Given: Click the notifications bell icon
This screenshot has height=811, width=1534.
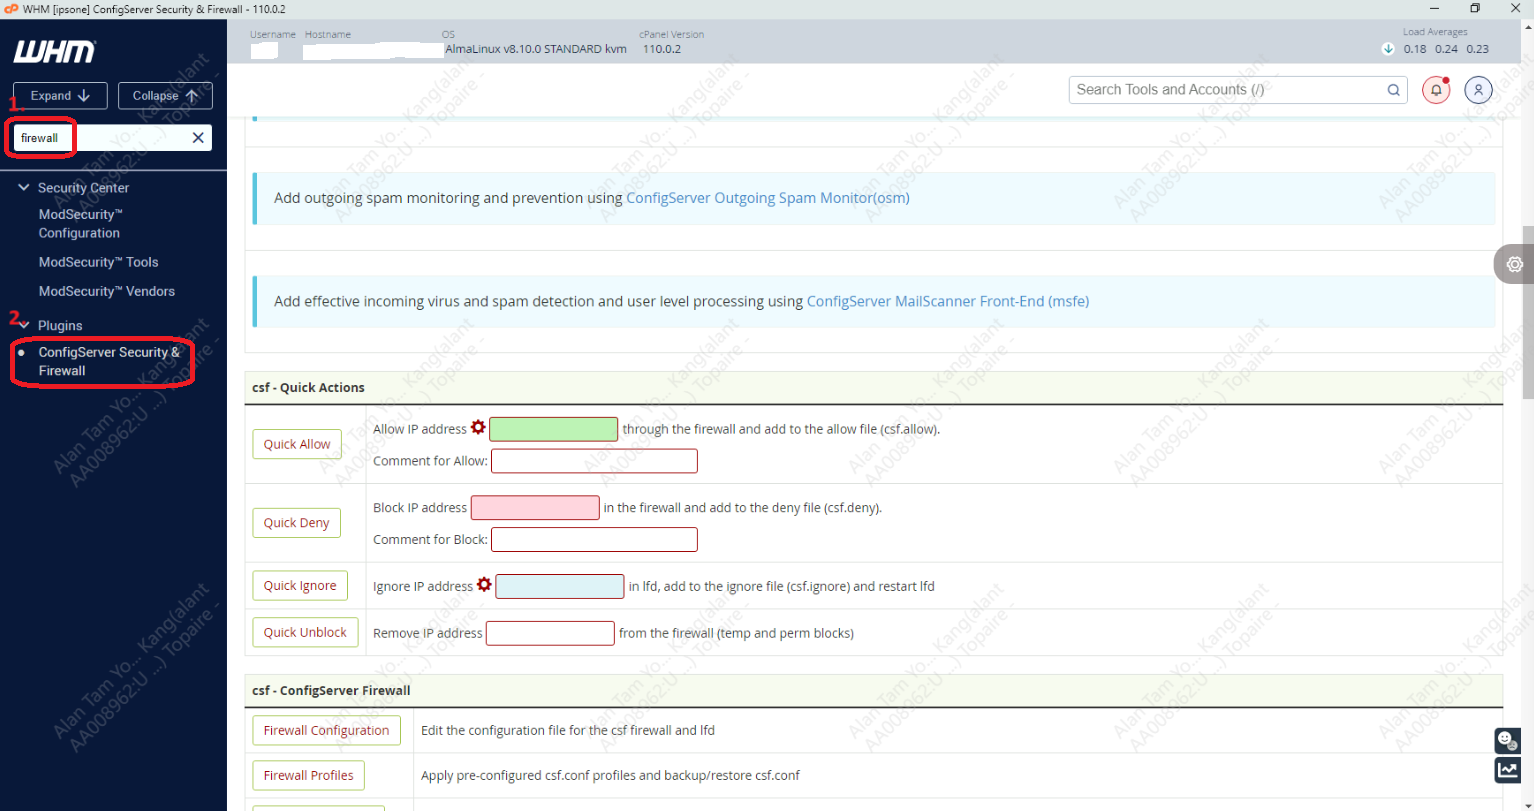Looking at the screenshot, I should coord(1436,90).
